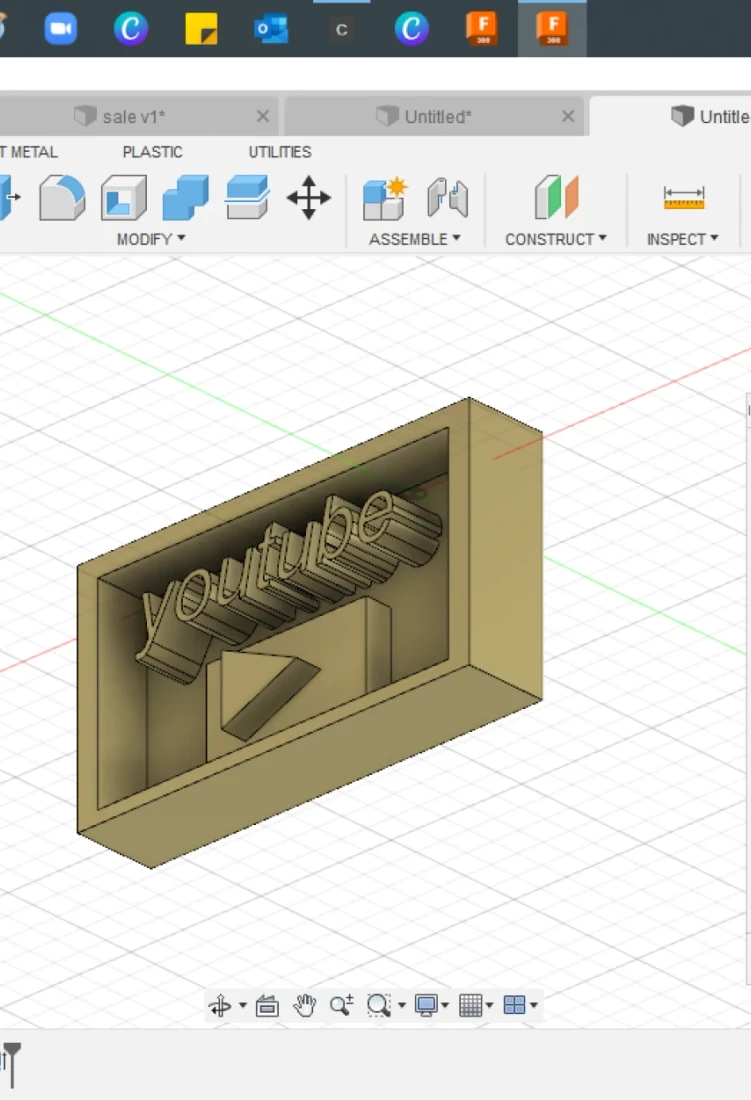Open Sticky Notes from the taskbar

tap(201, 29)
